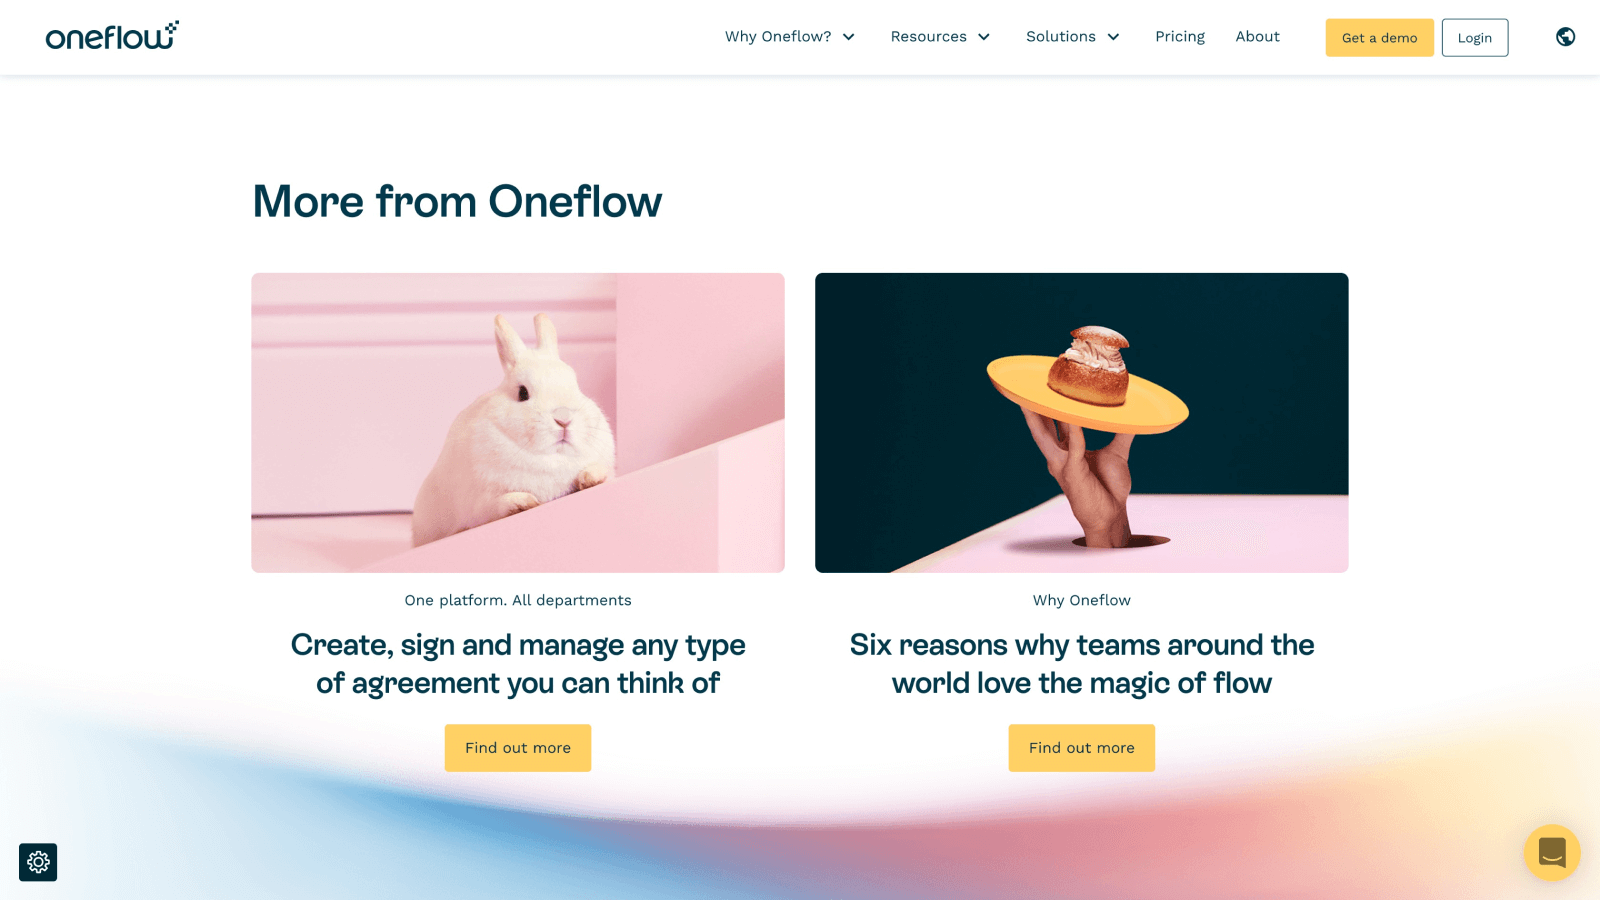Click the Get a demo button
This screenshot has width=1600, height=900.
pos(1380,38)
